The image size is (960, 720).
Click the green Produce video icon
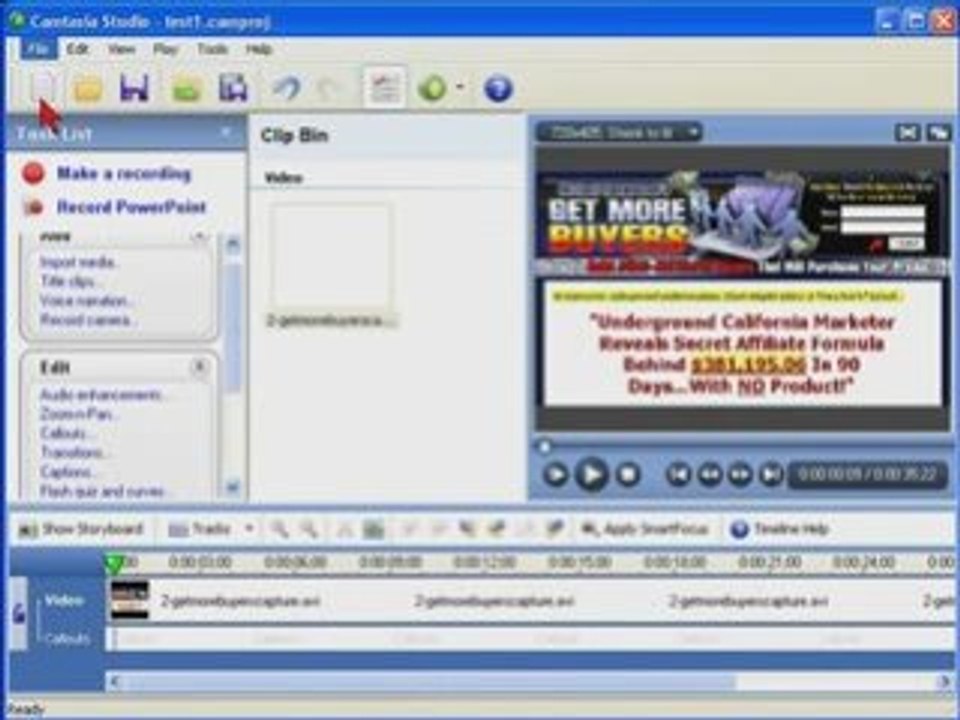click(432, 88)
